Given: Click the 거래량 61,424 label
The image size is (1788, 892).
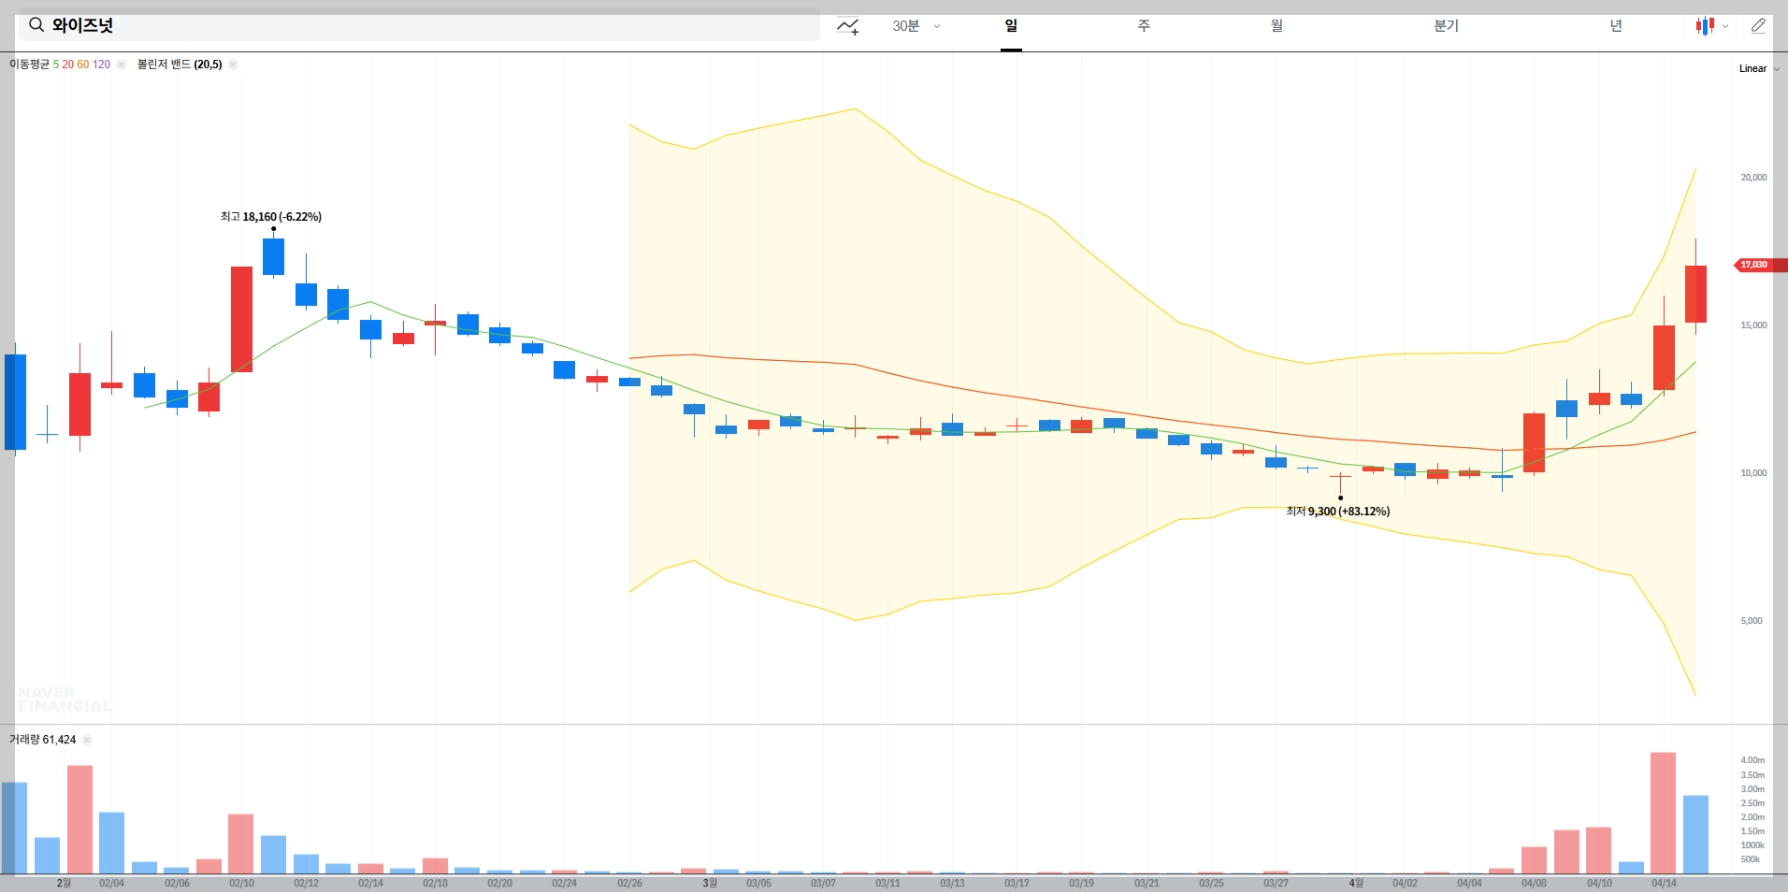Looking at the screenshot, I should coord(43,740).
